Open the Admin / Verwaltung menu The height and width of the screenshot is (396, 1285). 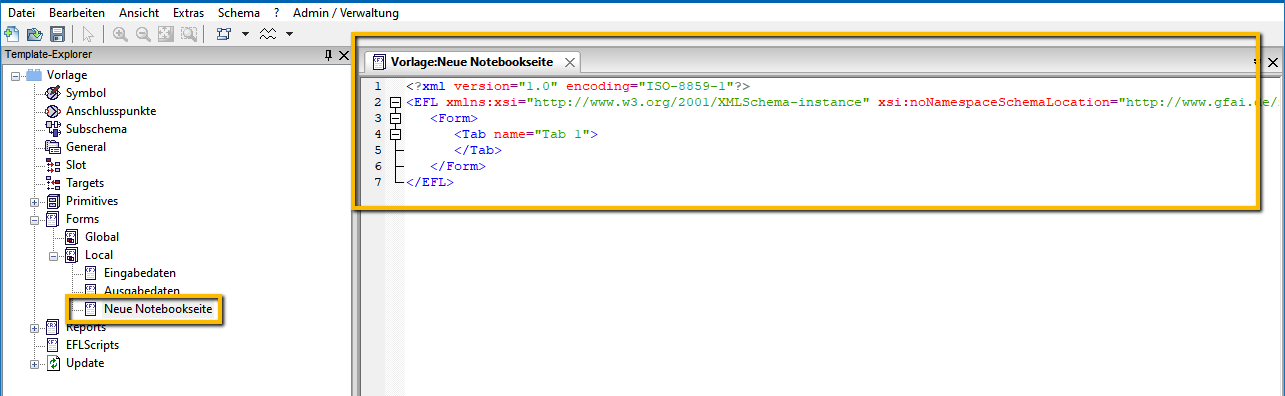346,13
